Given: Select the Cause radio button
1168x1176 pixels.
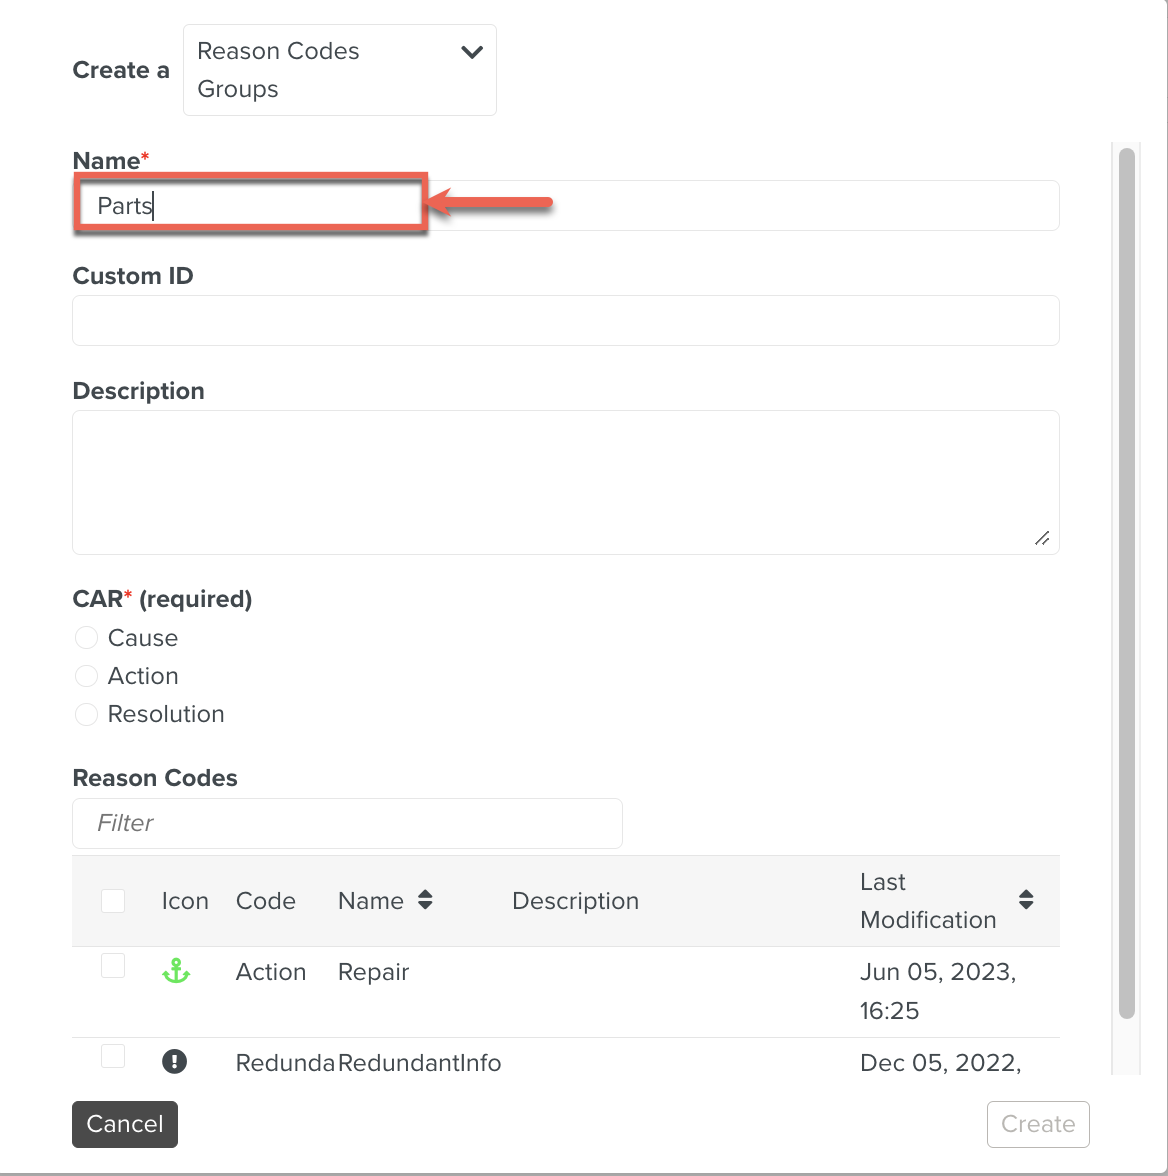Looking at the screenshot, I should click(87, 638).
